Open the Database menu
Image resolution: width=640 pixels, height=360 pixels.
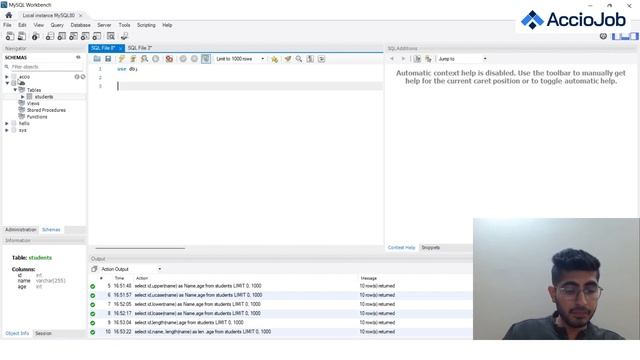point(80,25)
